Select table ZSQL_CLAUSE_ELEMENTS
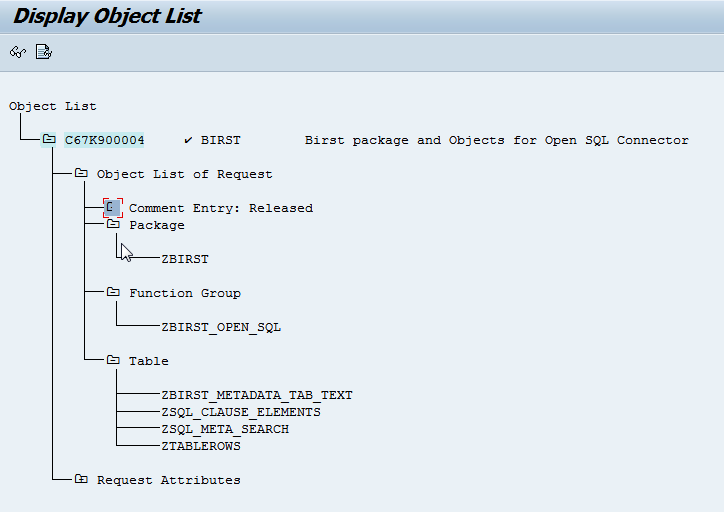This screenshot has height=512, width=724. (x=240, y=412)
